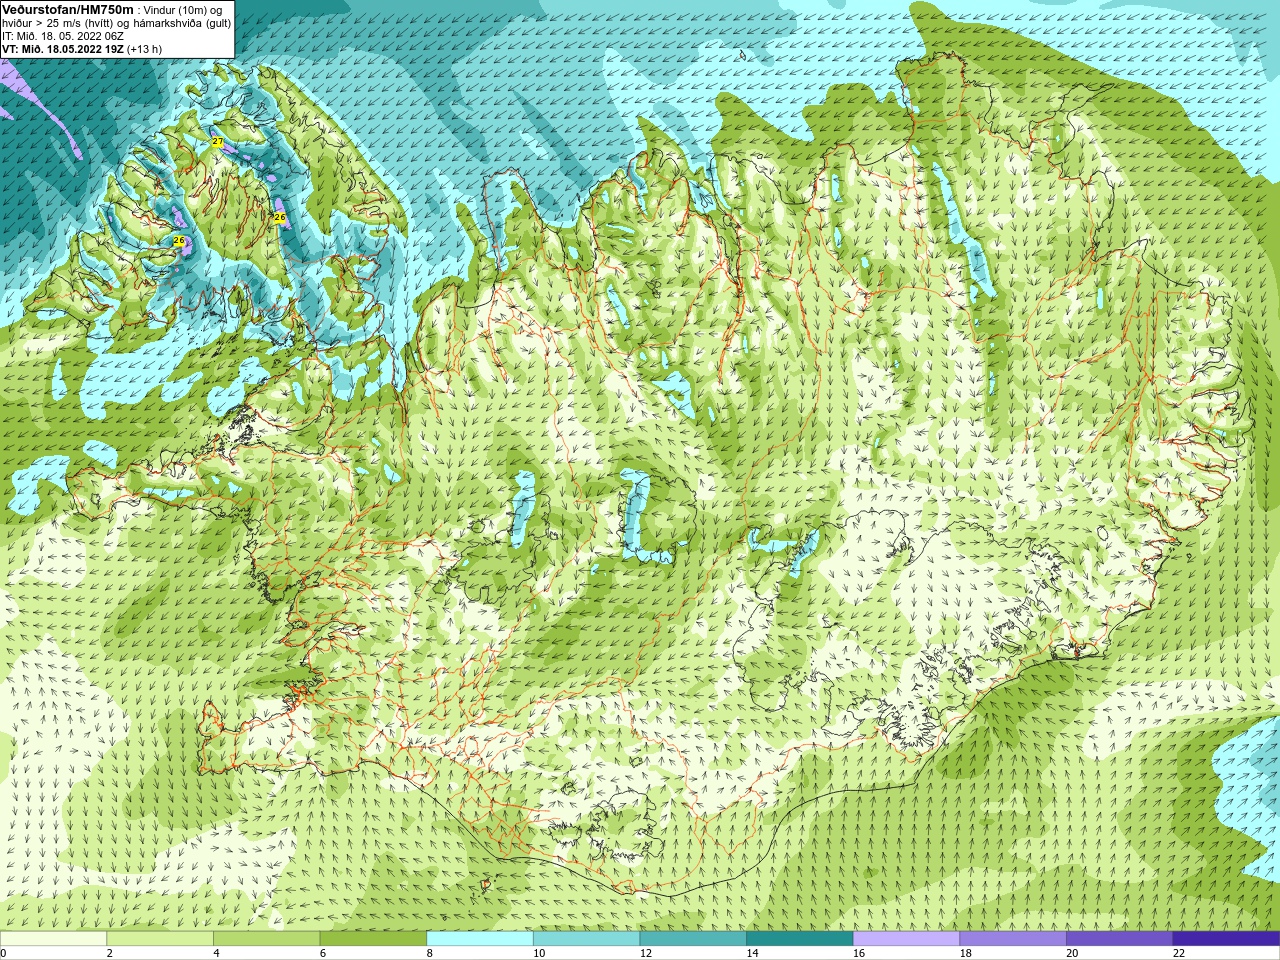This screenshot has height=960, width=1280.
Task: Click the initial time "IT: Mið. 18. 05. 2022 06Z"
Action: [x=63, y=36]
